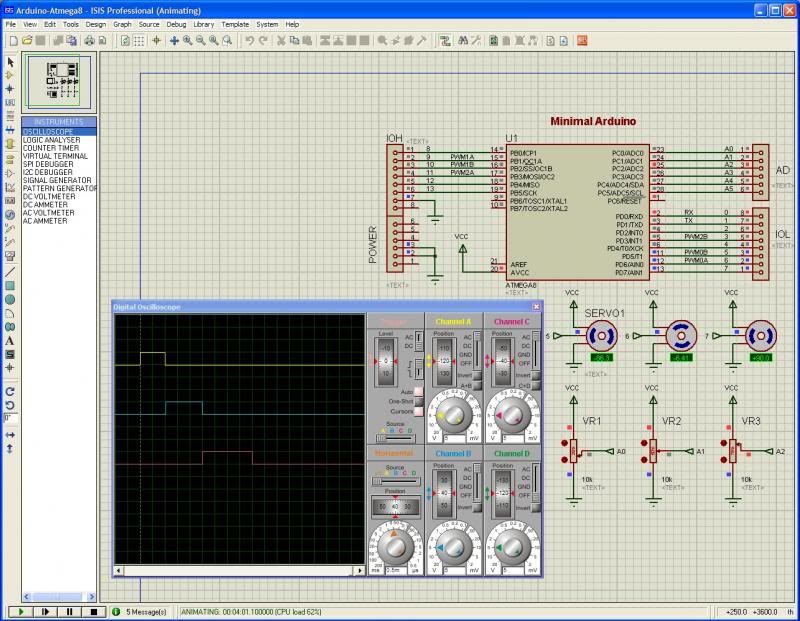Click the Redo toolbar icon
The image size is (800, 621).
[263, 41]
